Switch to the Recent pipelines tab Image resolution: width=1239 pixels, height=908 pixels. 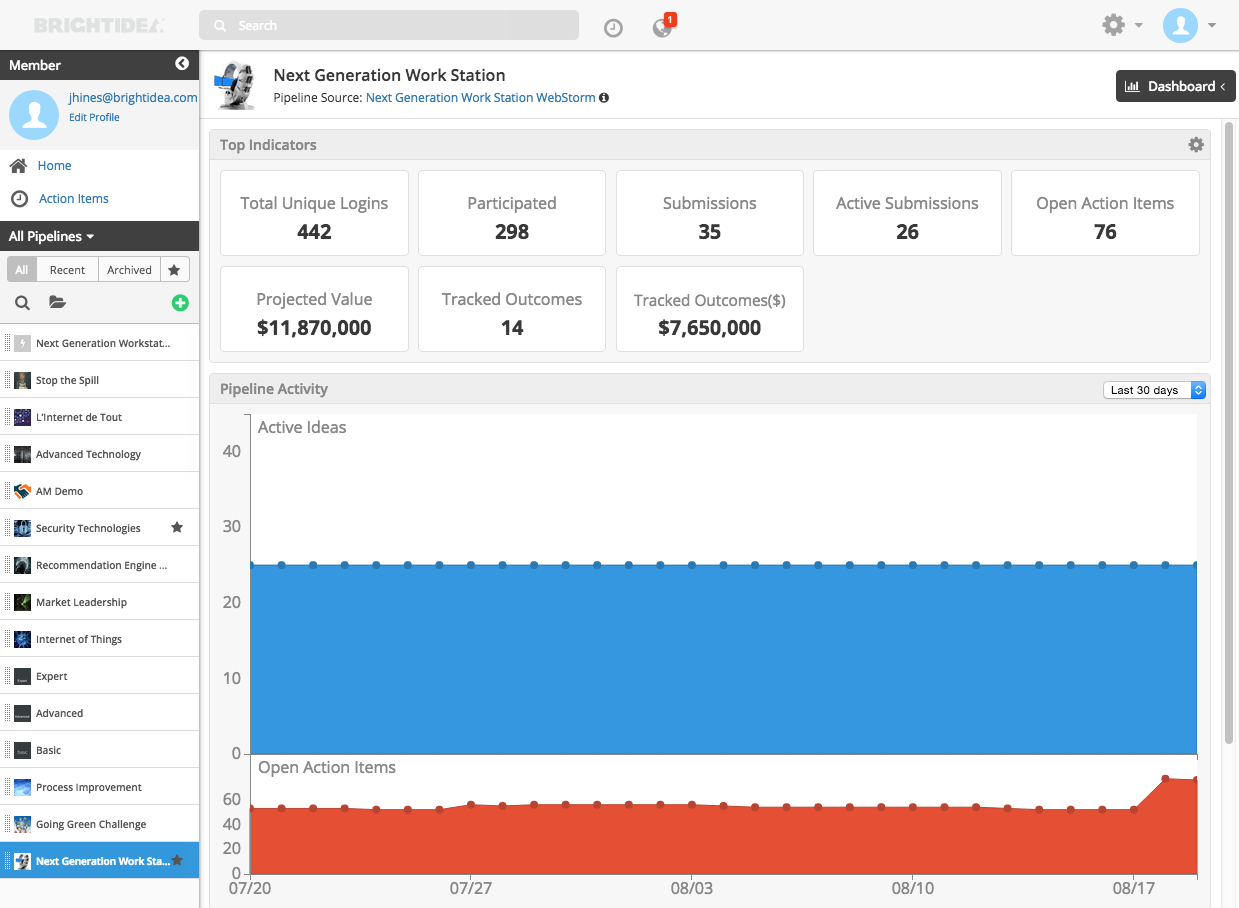pos(67,270)
